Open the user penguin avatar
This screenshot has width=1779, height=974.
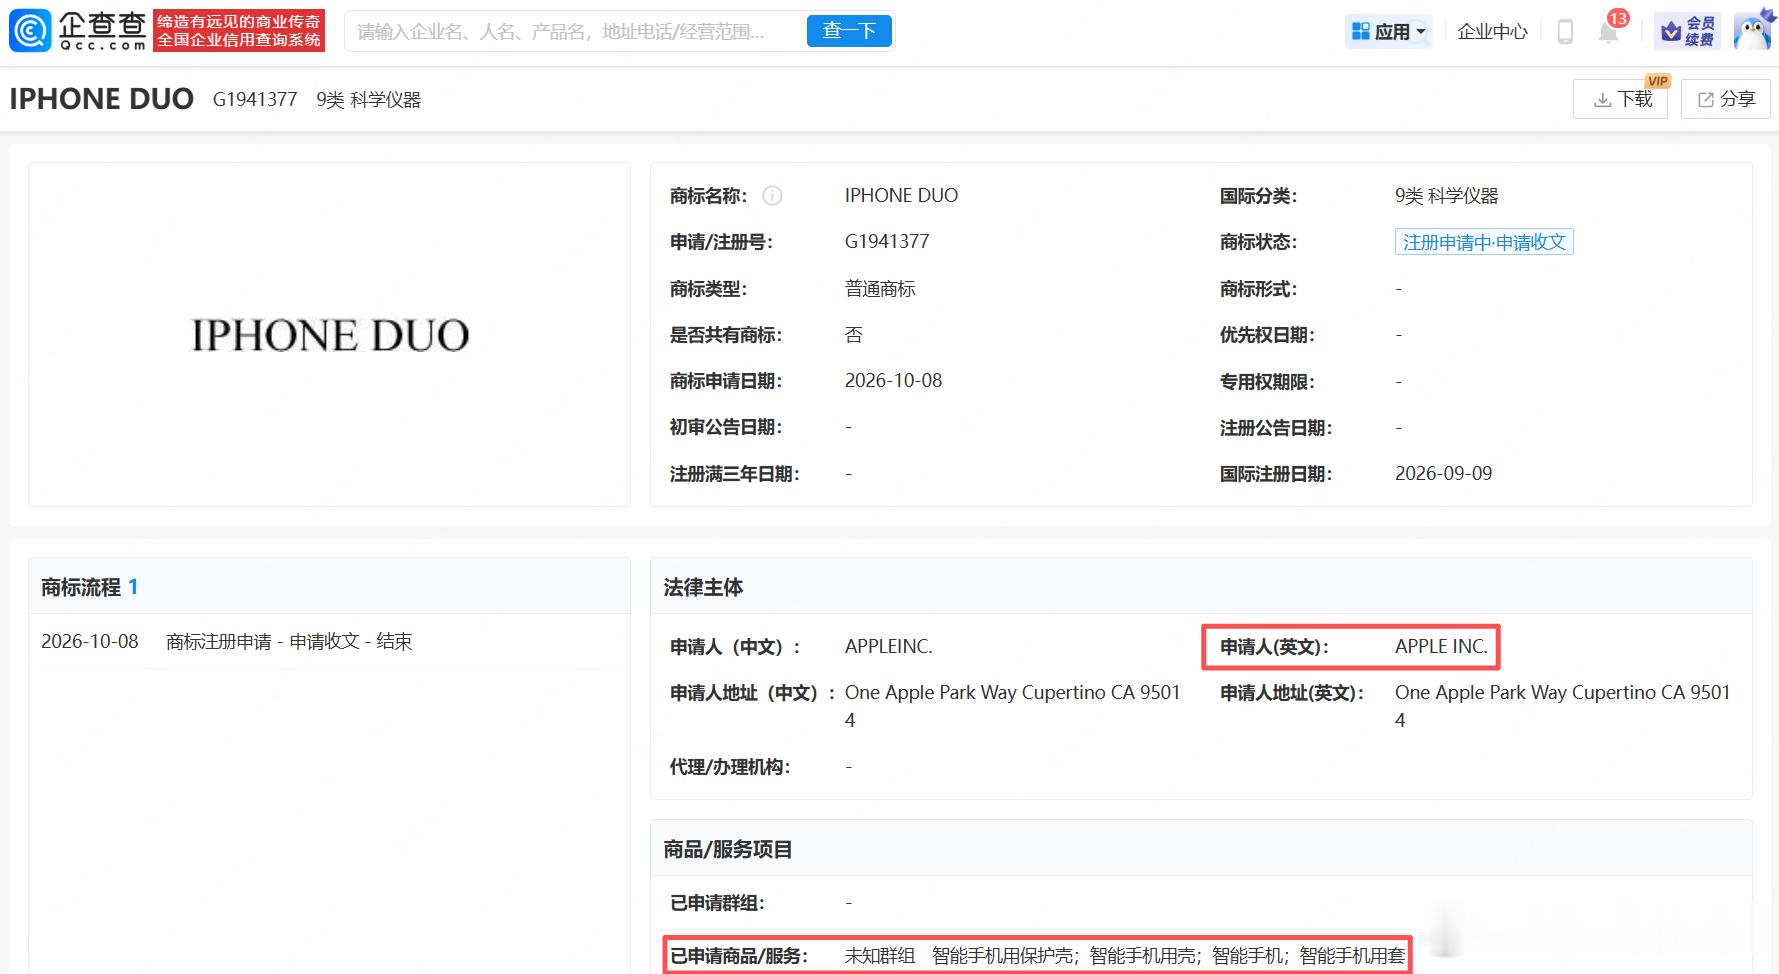1753,31
